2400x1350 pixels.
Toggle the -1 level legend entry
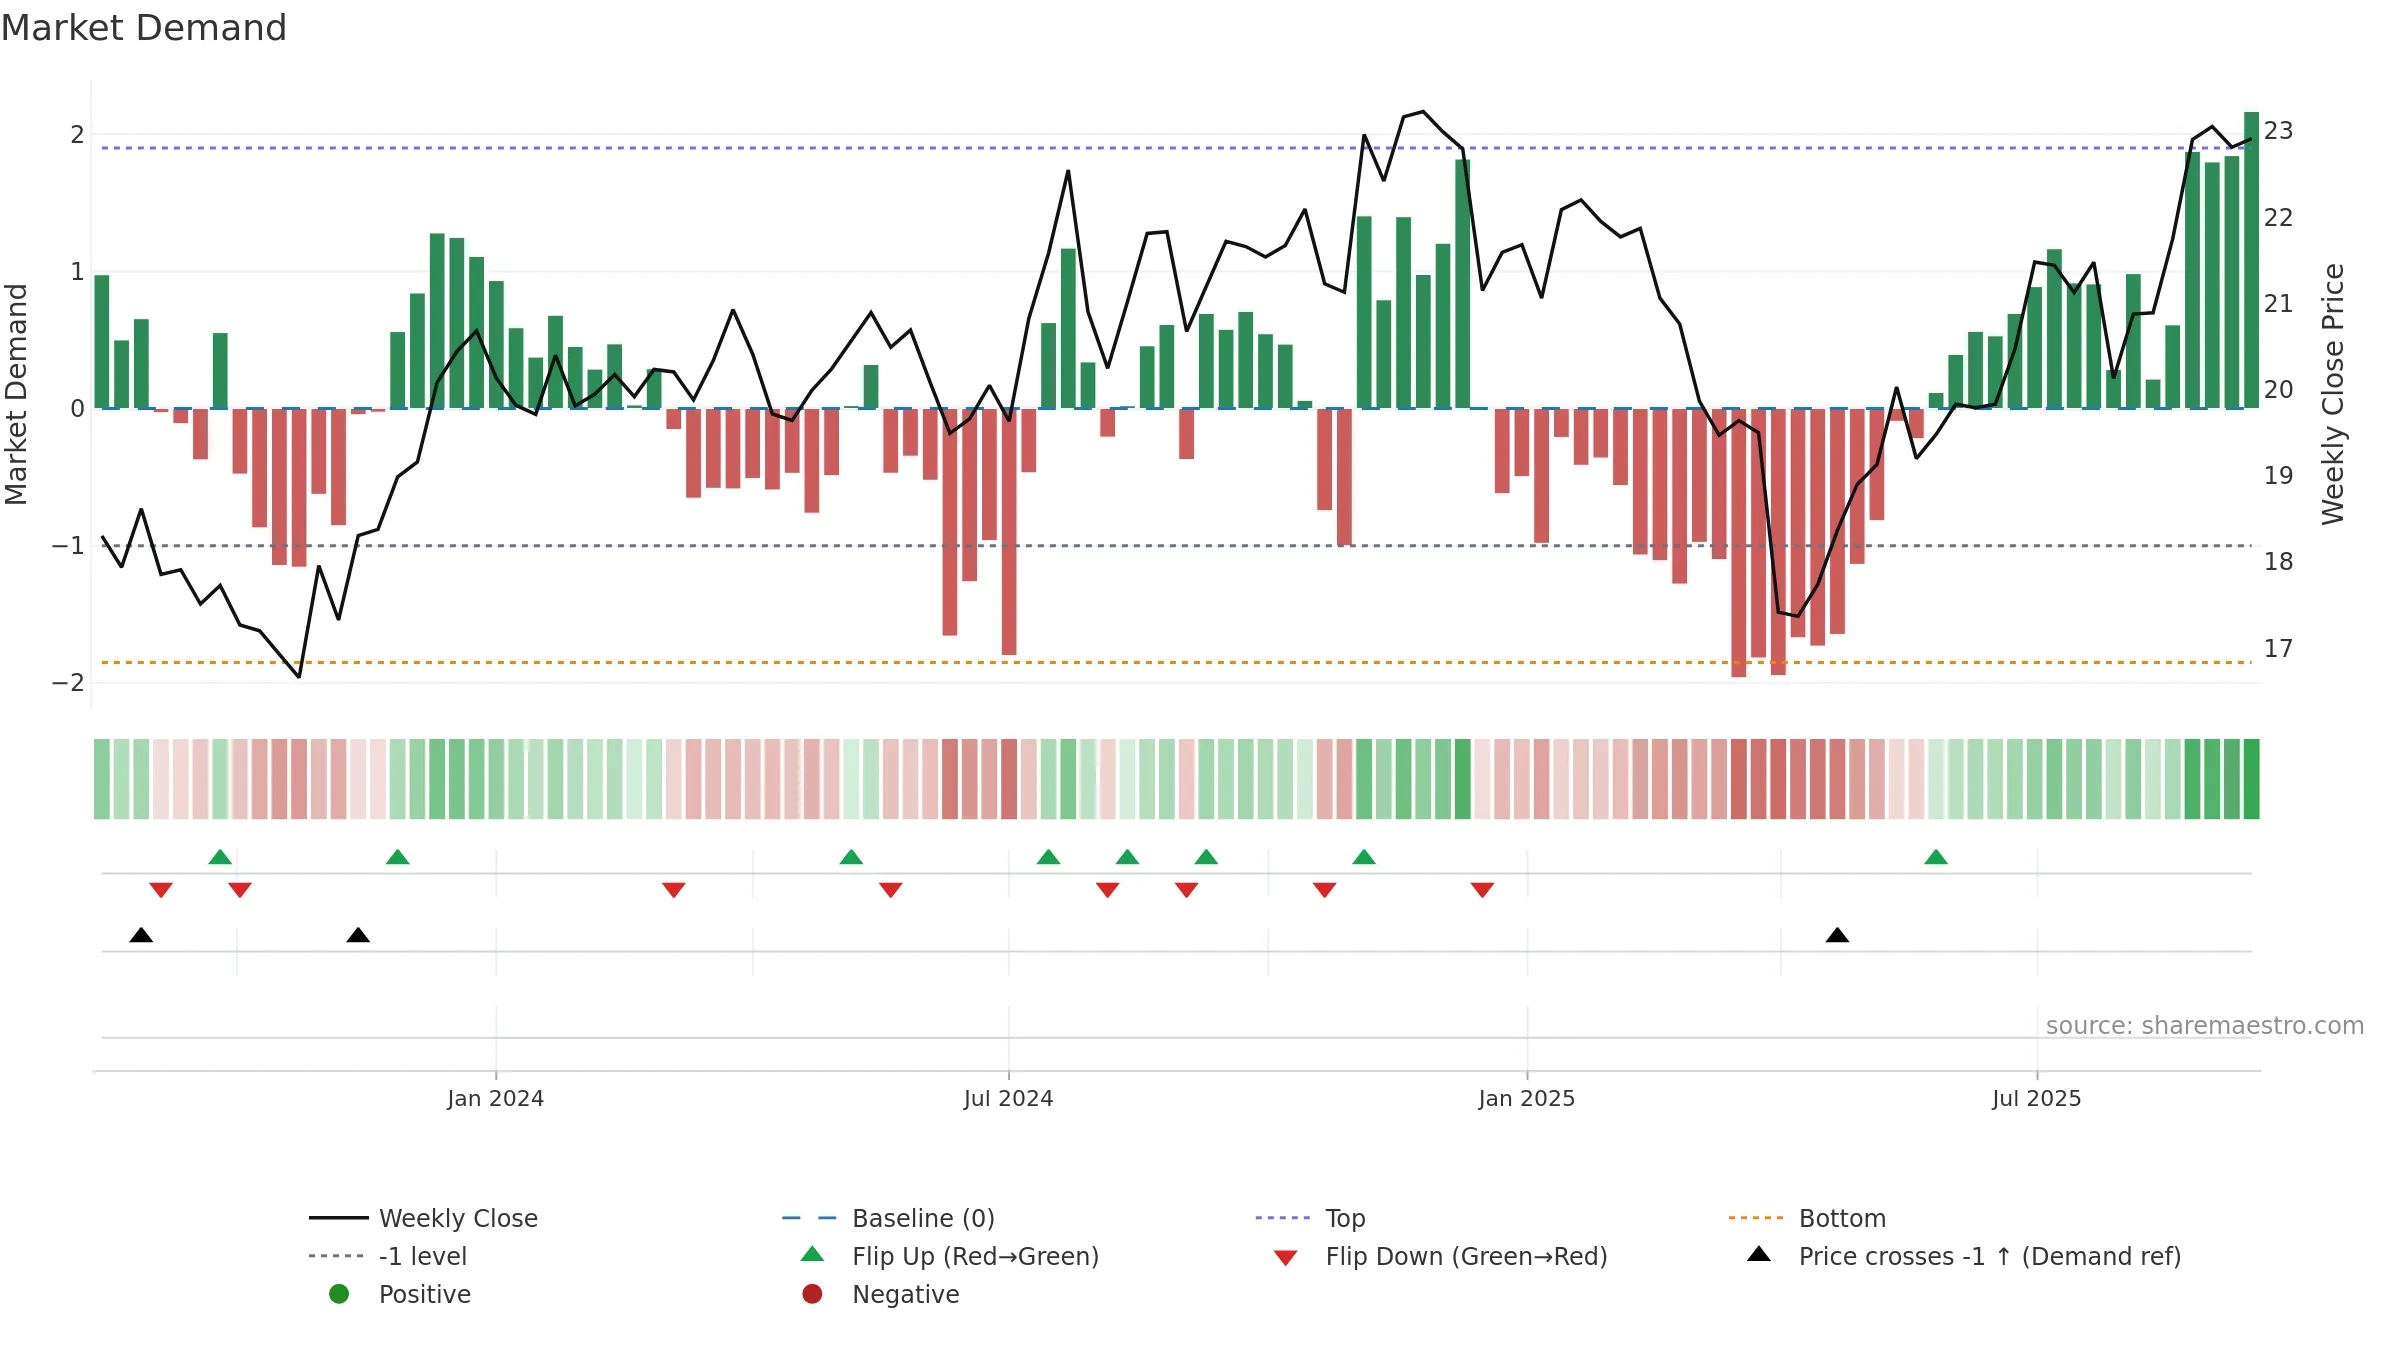(388, 1256)
